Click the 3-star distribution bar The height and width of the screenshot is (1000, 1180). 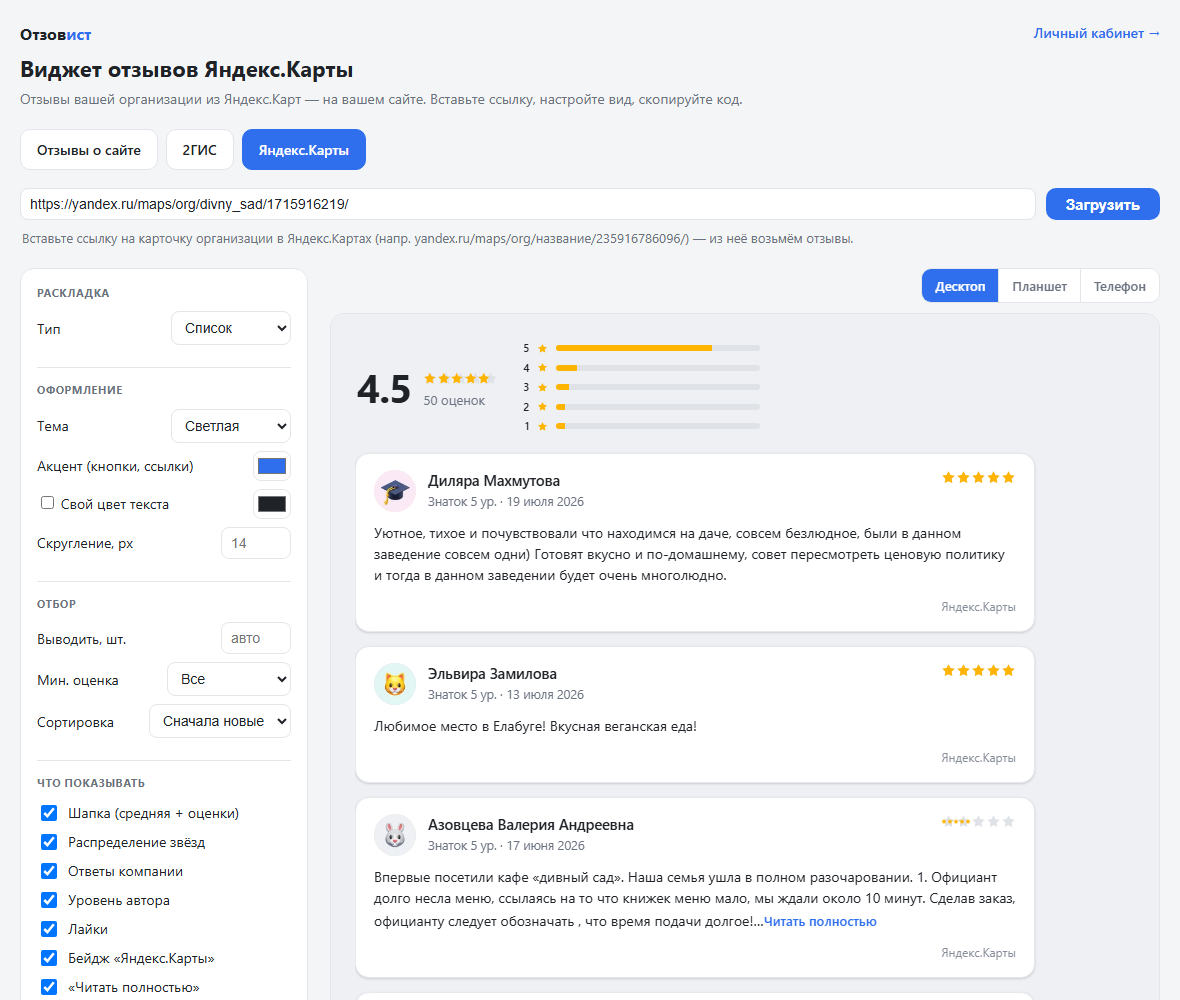tap(658, 387)
